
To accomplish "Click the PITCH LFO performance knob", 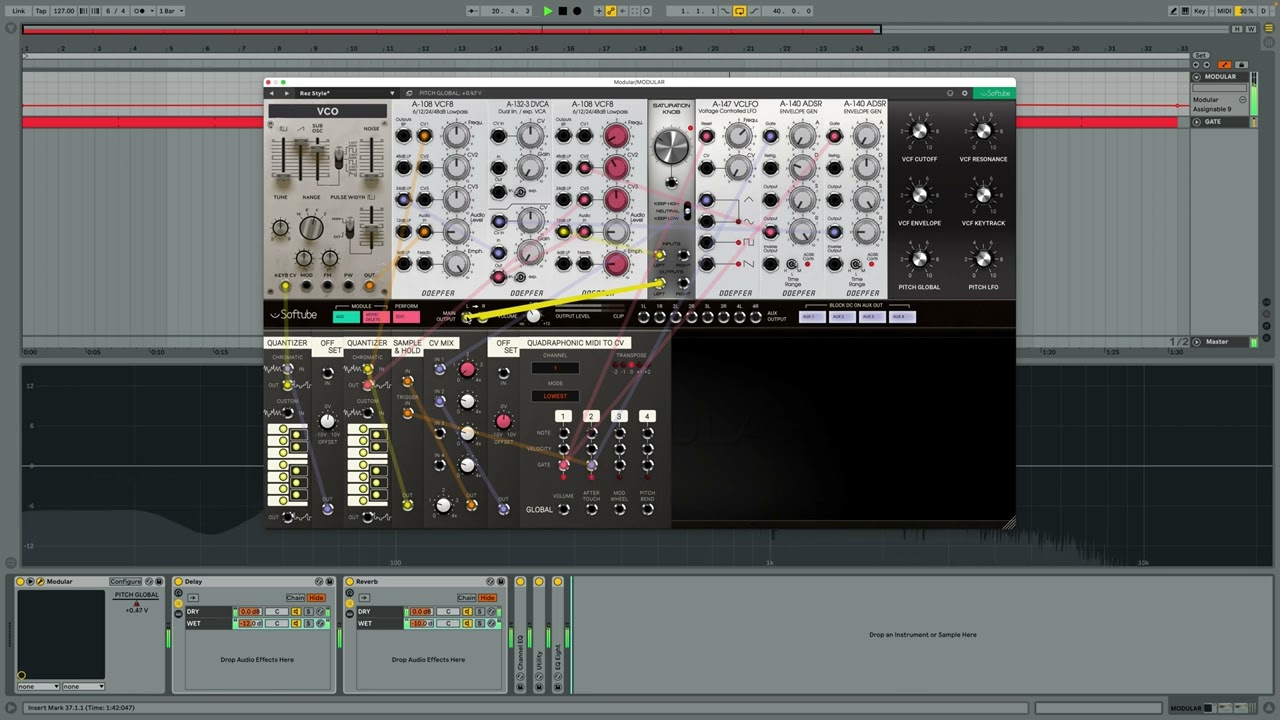I will coord(983,260).
